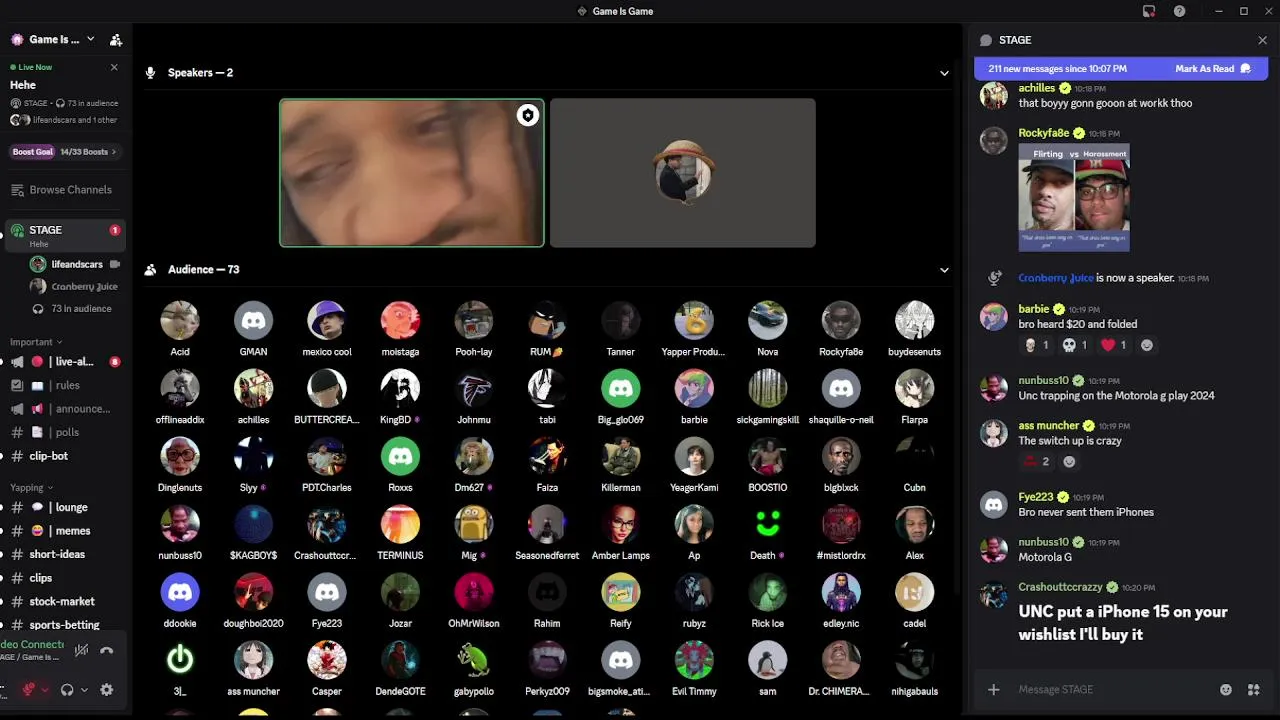
Task: Click lifeandscars speaker in channel list
Action: pyautogui.click(x=76, y=264)
